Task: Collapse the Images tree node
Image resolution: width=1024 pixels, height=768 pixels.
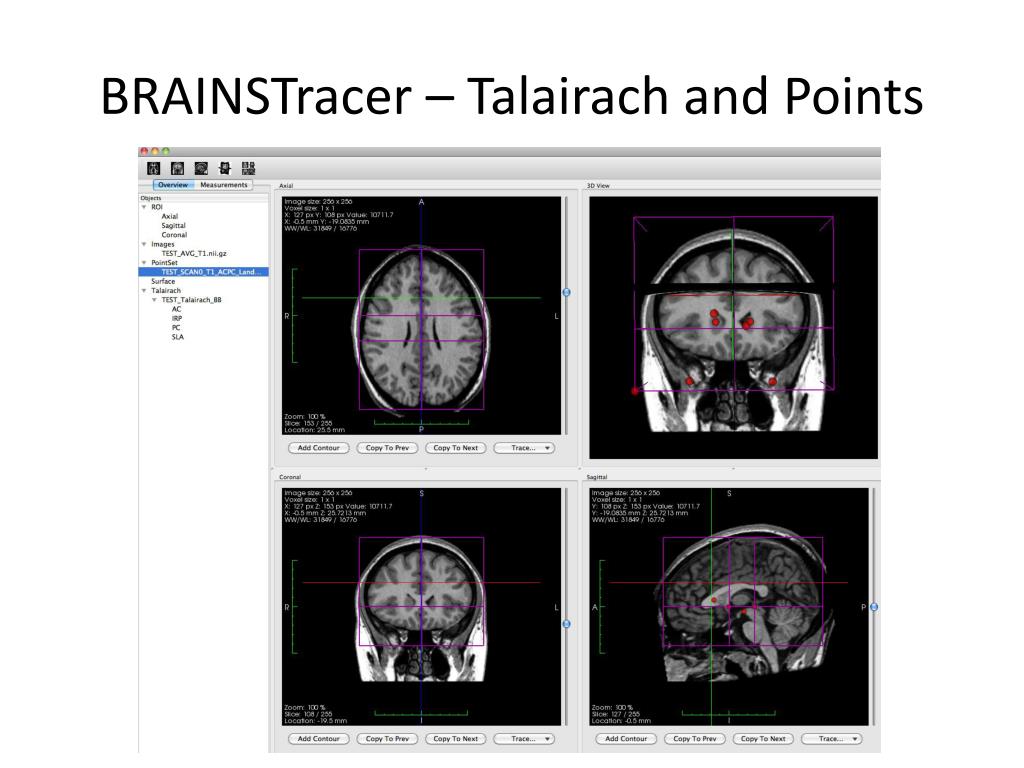Action: coord(144,244)
